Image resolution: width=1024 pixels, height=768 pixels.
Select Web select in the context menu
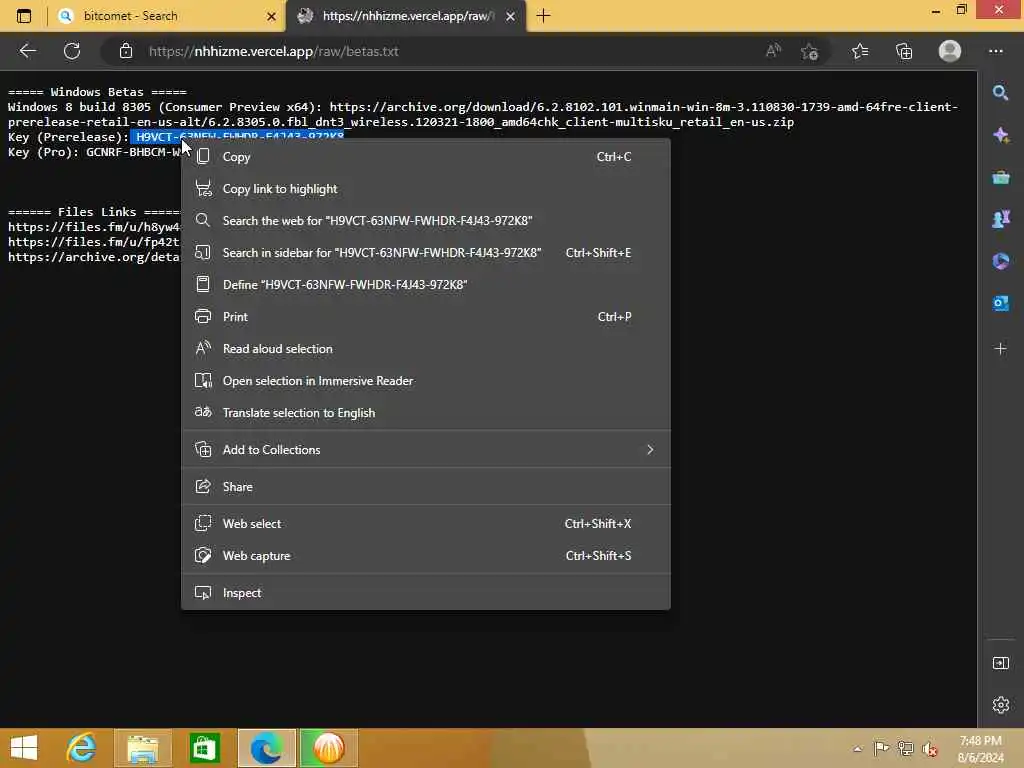pos(426,524)
